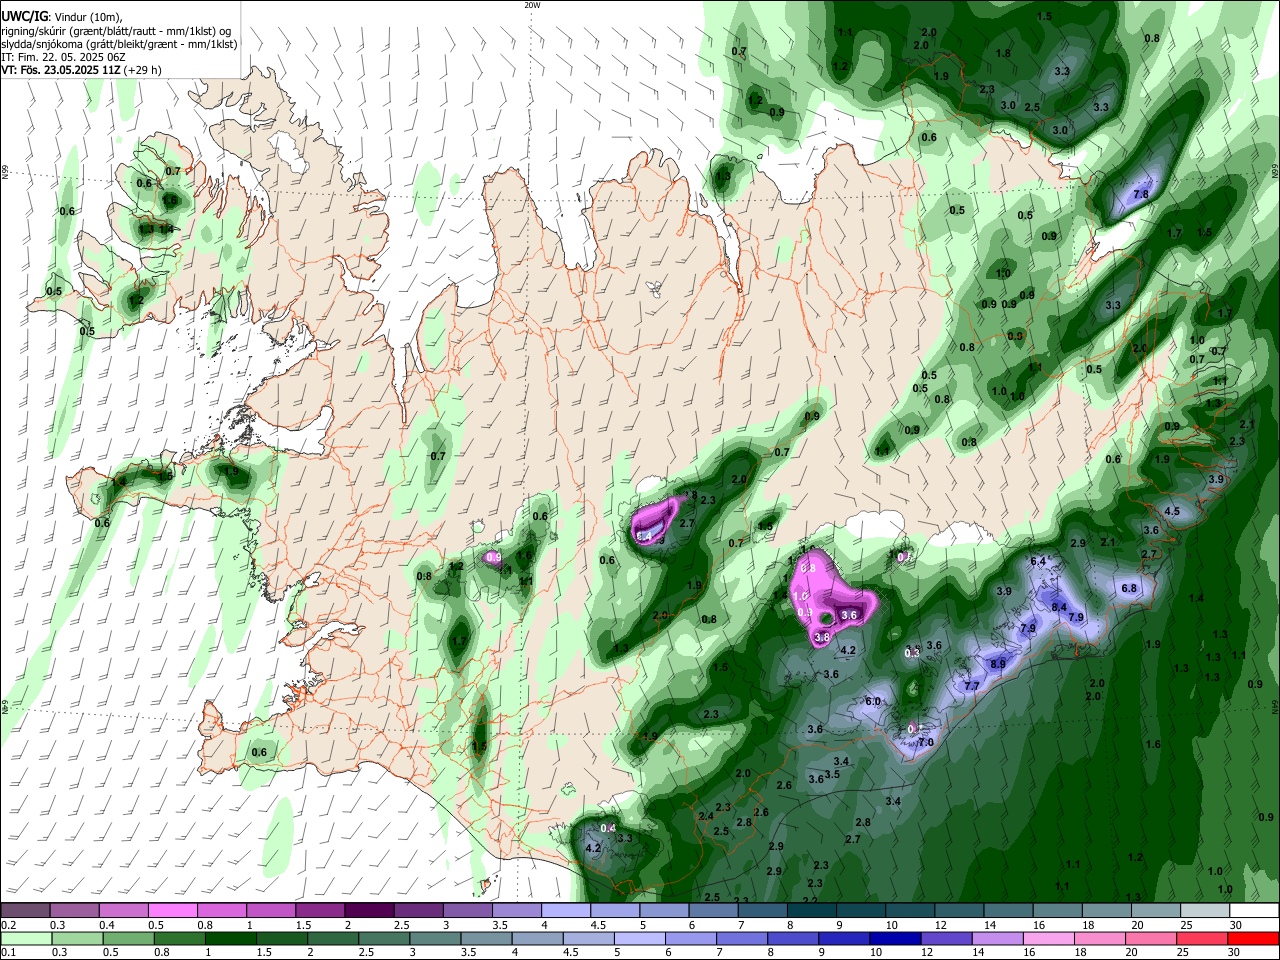The height and width of the screenshot is (960, 1280).
Task: Click the 20W longitude label at top
Action: coord(532,5)
